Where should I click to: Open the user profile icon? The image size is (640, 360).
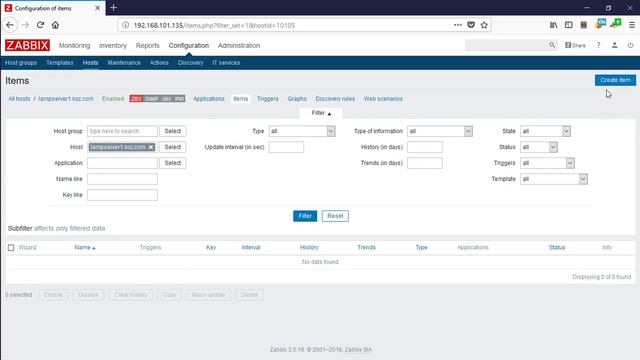coord(614,45)
